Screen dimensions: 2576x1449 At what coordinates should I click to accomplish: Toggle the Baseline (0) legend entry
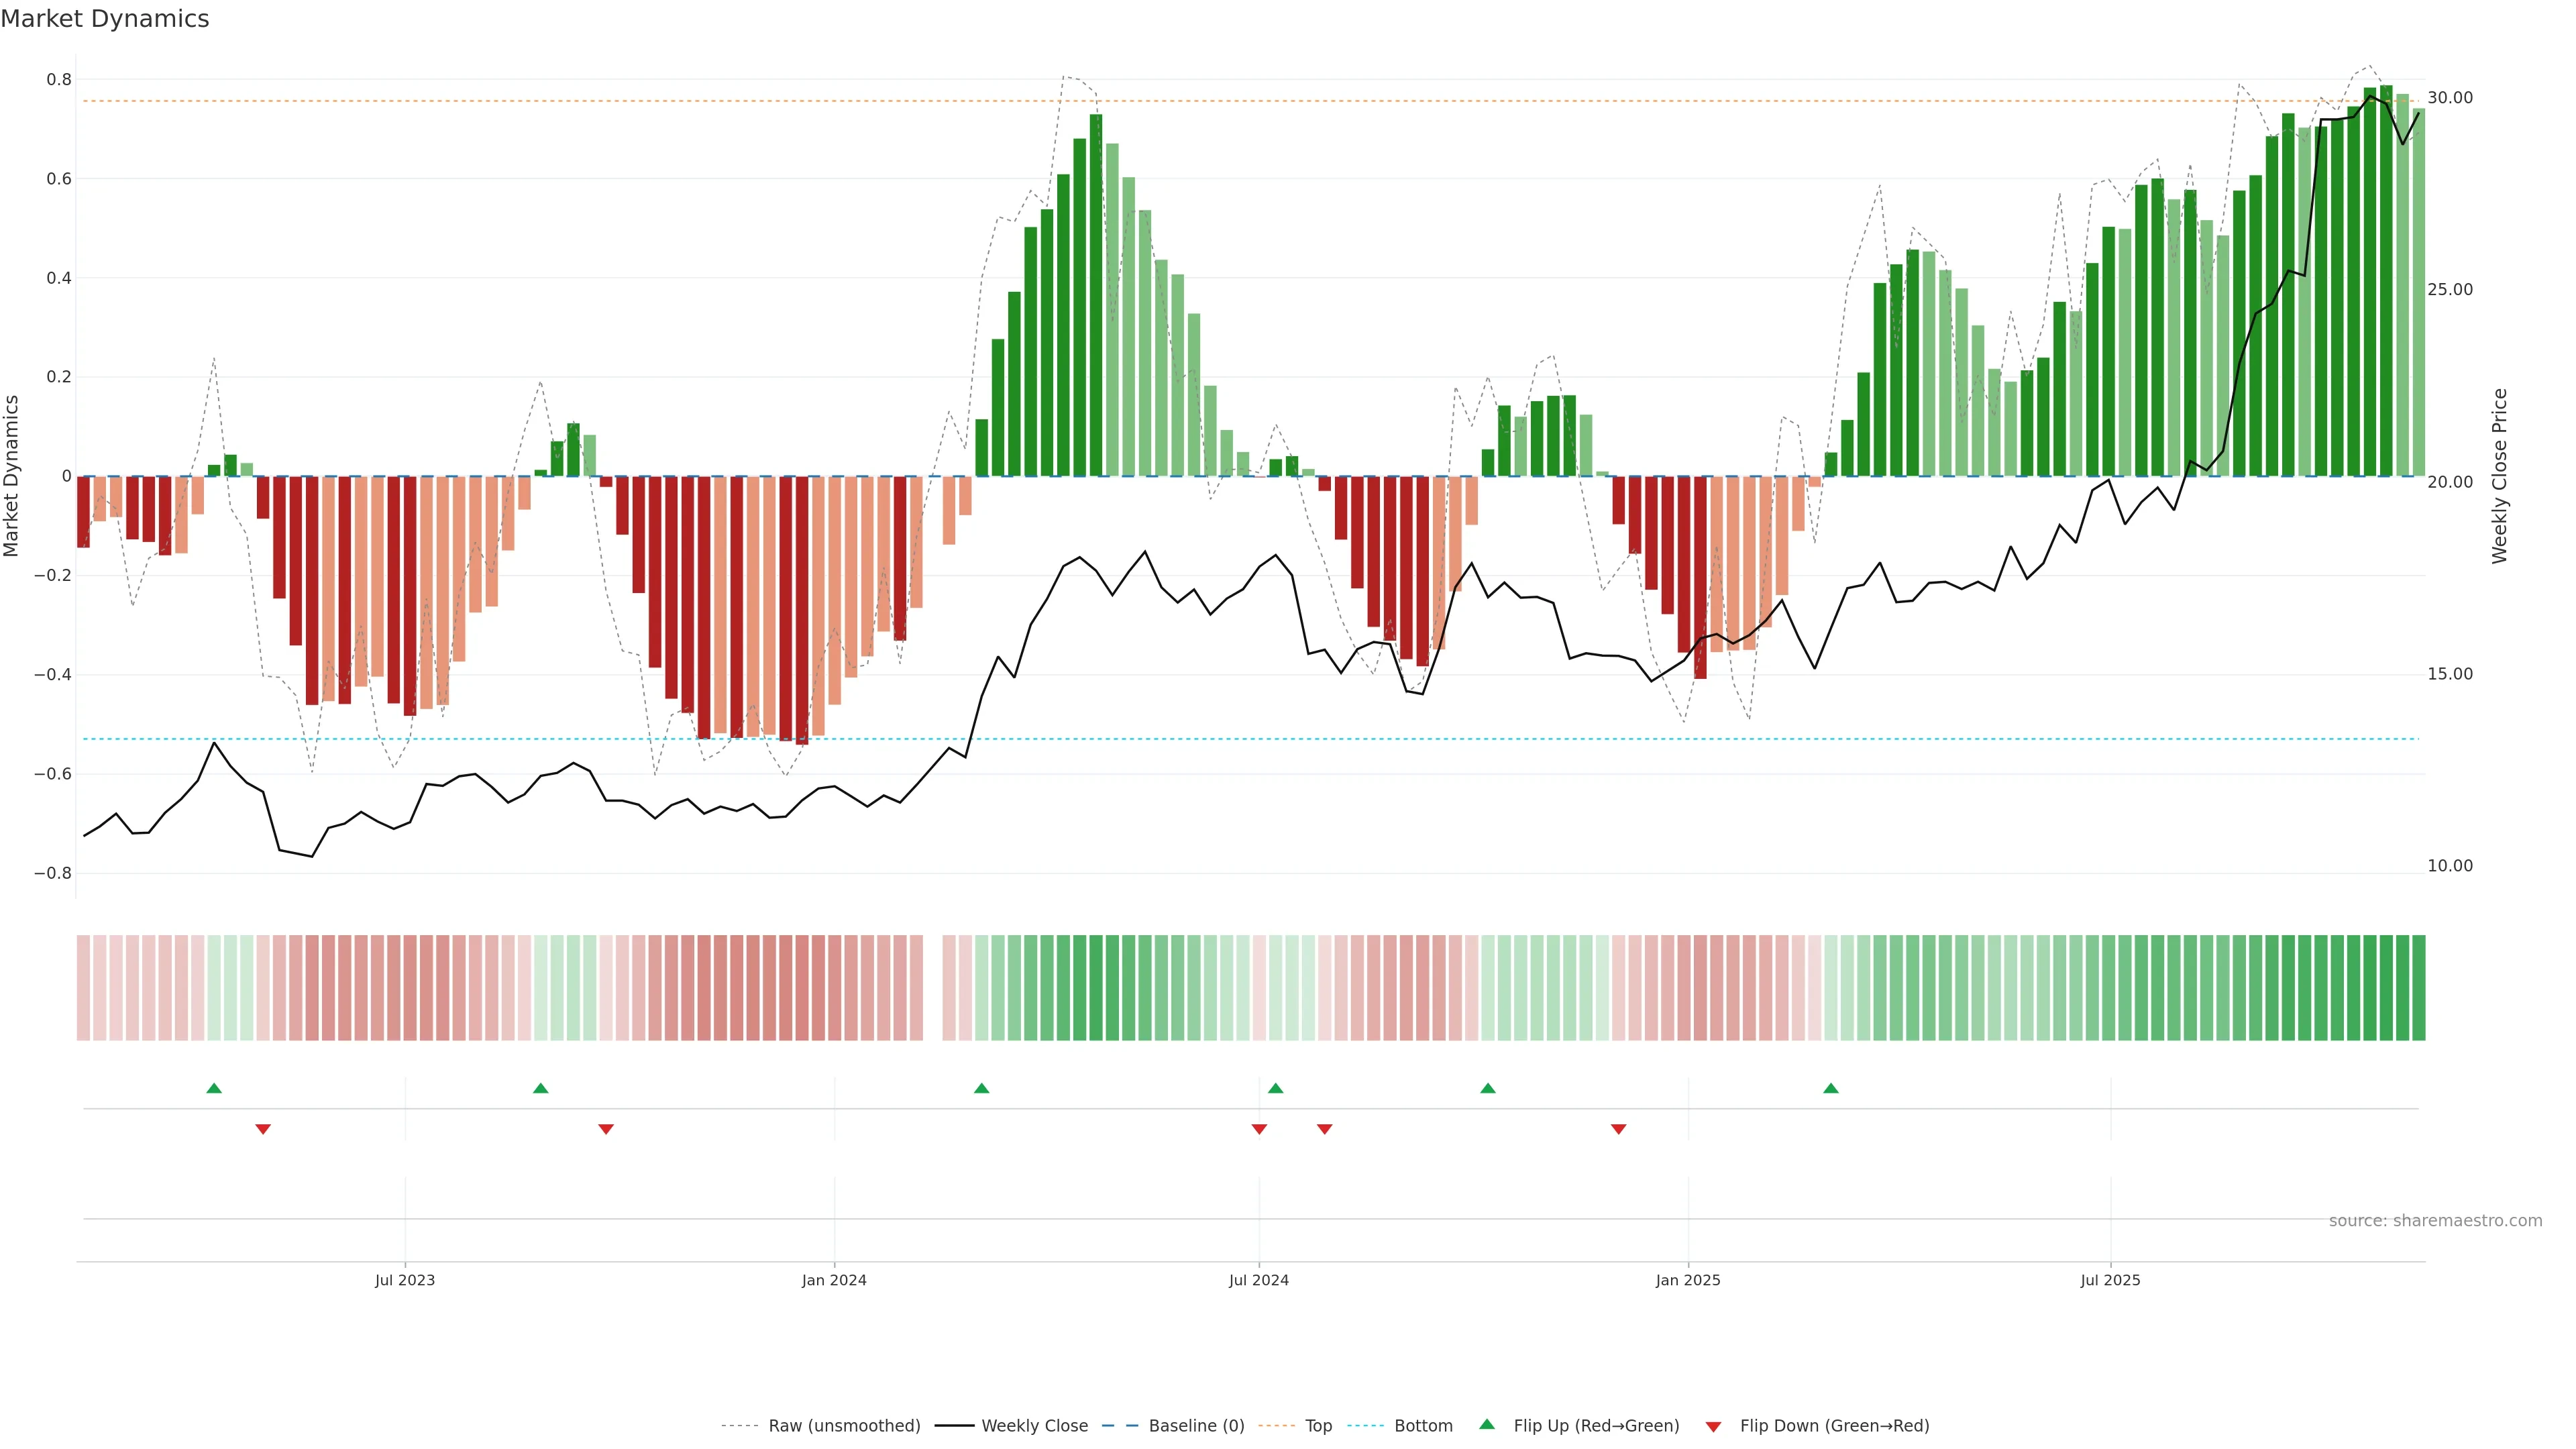pos(1196,1426)
